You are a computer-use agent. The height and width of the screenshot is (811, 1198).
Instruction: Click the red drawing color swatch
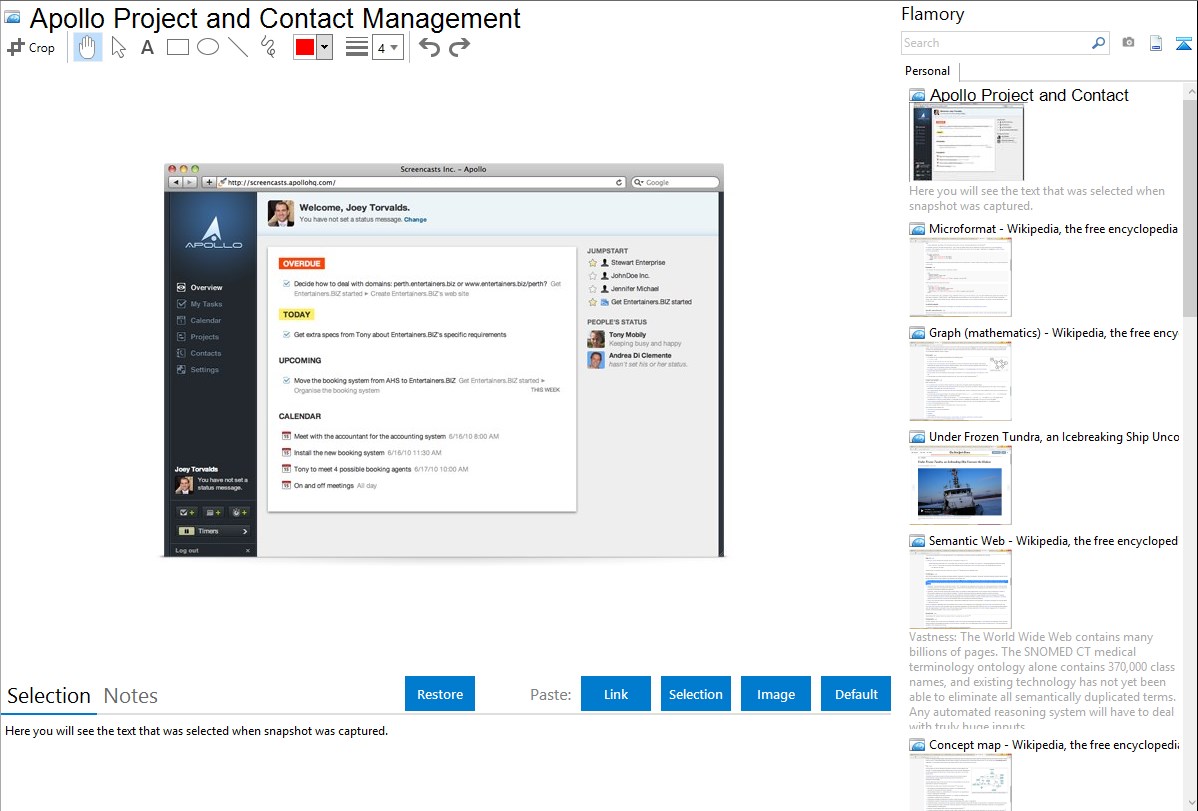[305, 47]
